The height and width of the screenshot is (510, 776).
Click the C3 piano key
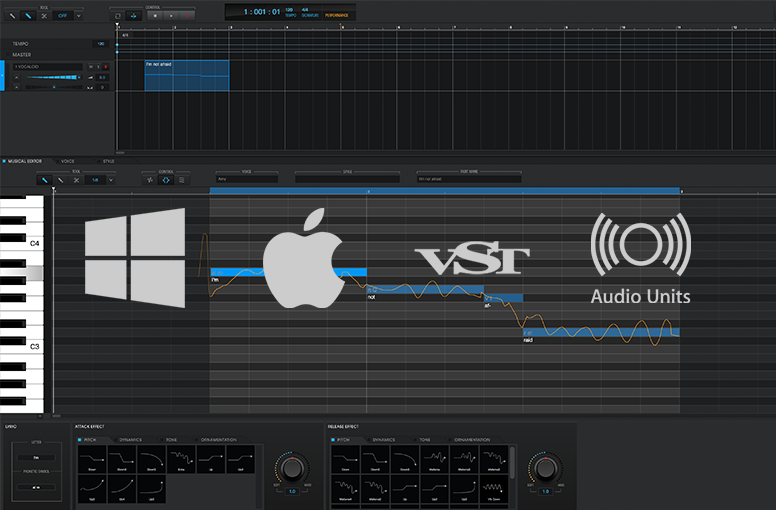(34, 346)
